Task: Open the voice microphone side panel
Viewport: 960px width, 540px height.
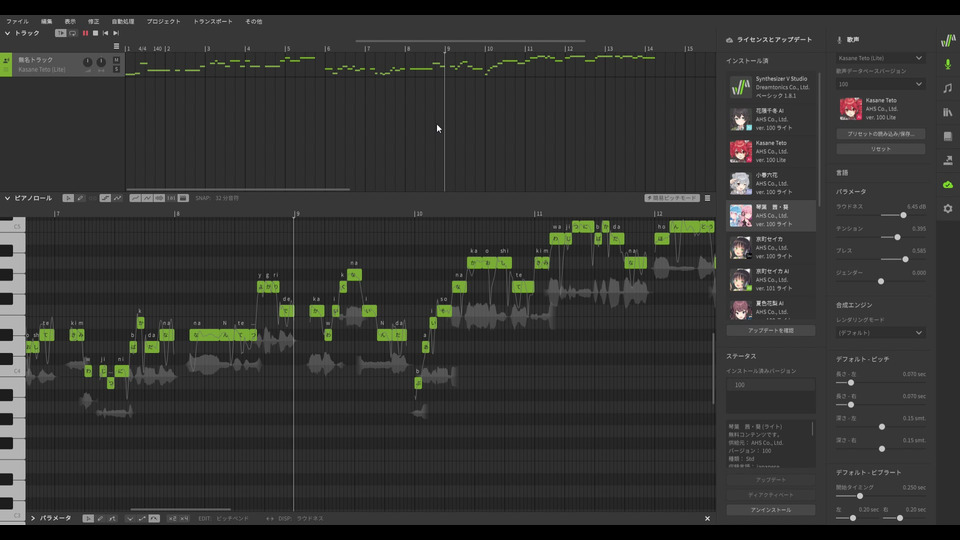Action: coord(948,64)
